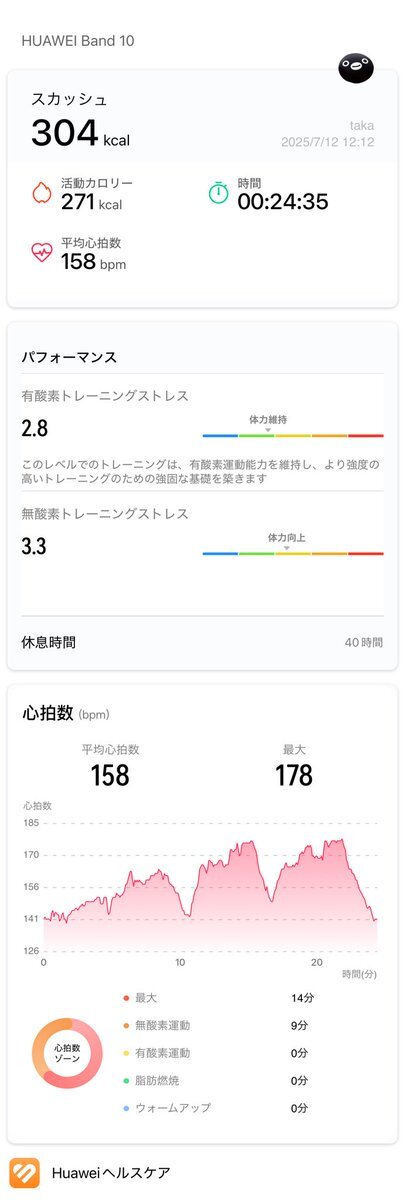
Task: Click the Huawei Health app logo
Action: tap(24, 1173)
